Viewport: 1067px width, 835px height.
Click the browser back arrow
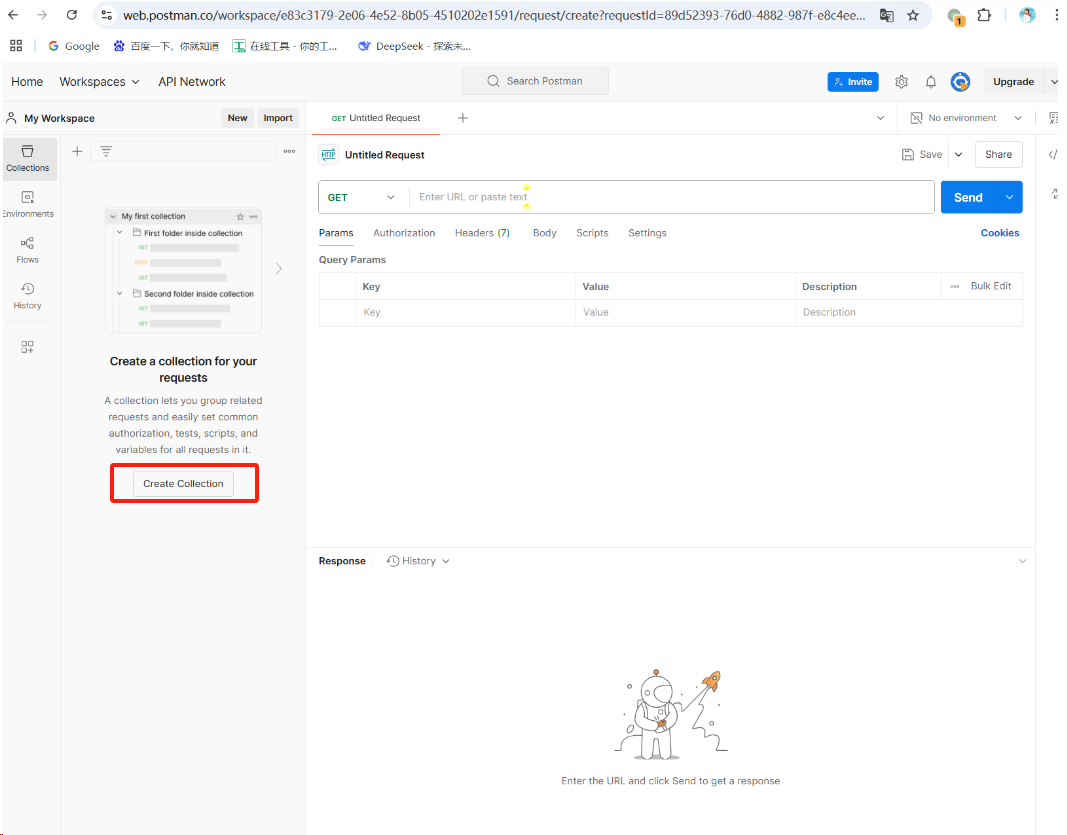[13, 14]
